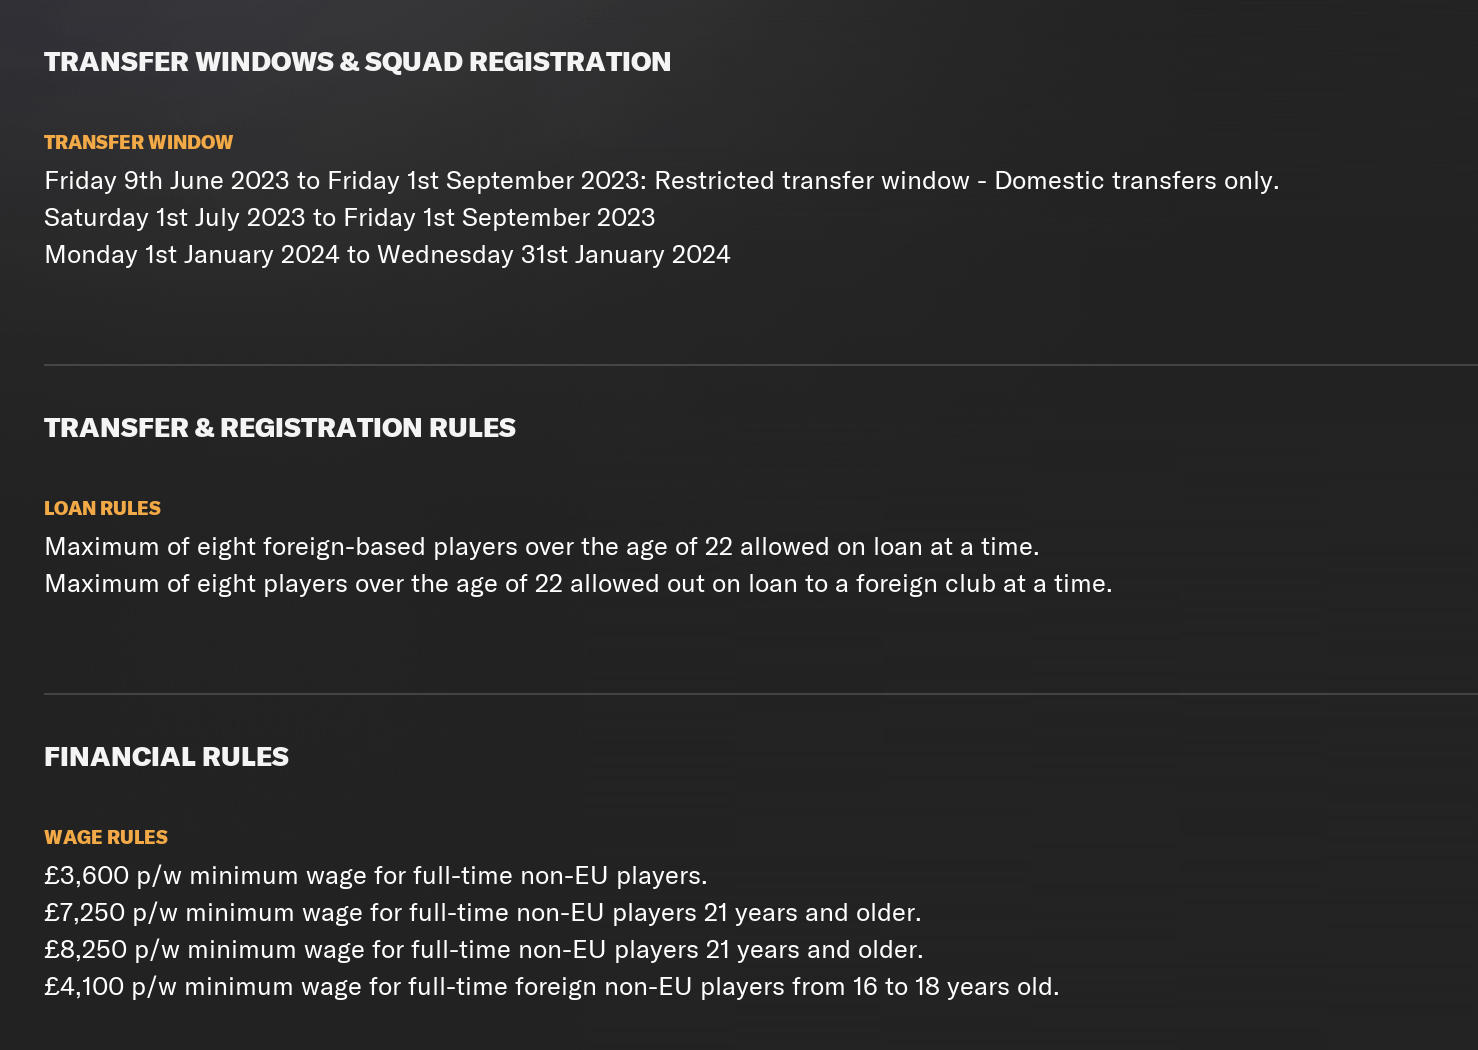Select the Loan Rules subheading
Viewport: 1478px width, 1050px height.
[x=102, y=508]
